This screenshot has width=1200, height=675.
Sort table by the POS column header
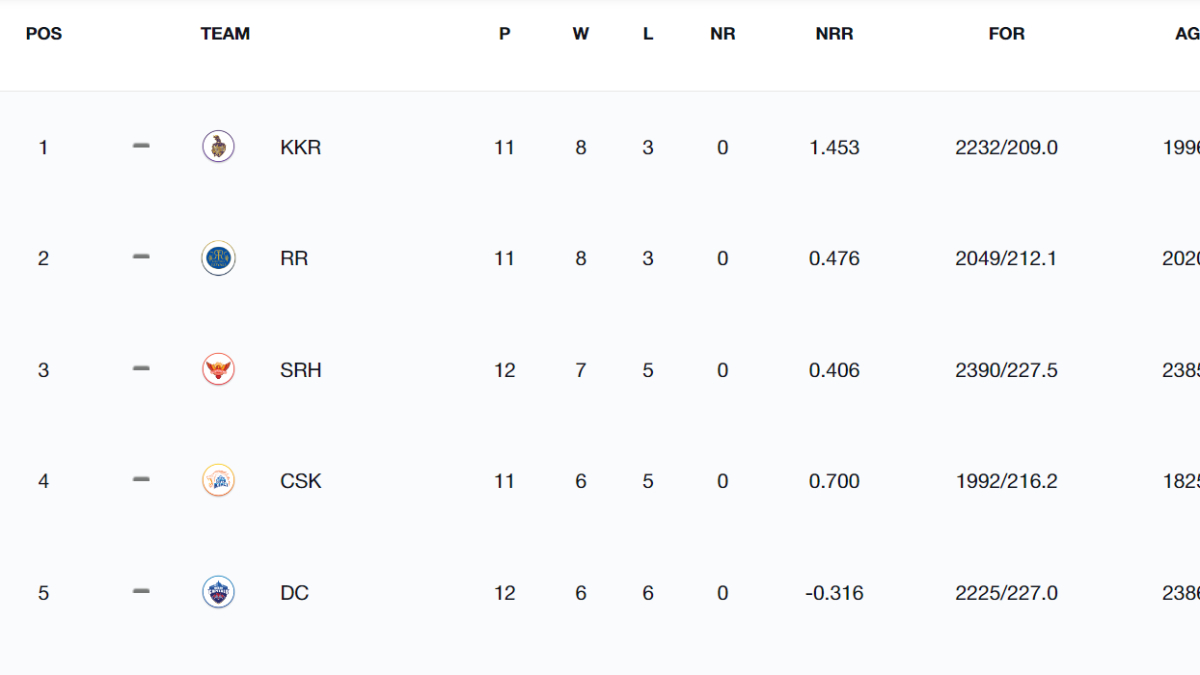[x=43, y=34]
